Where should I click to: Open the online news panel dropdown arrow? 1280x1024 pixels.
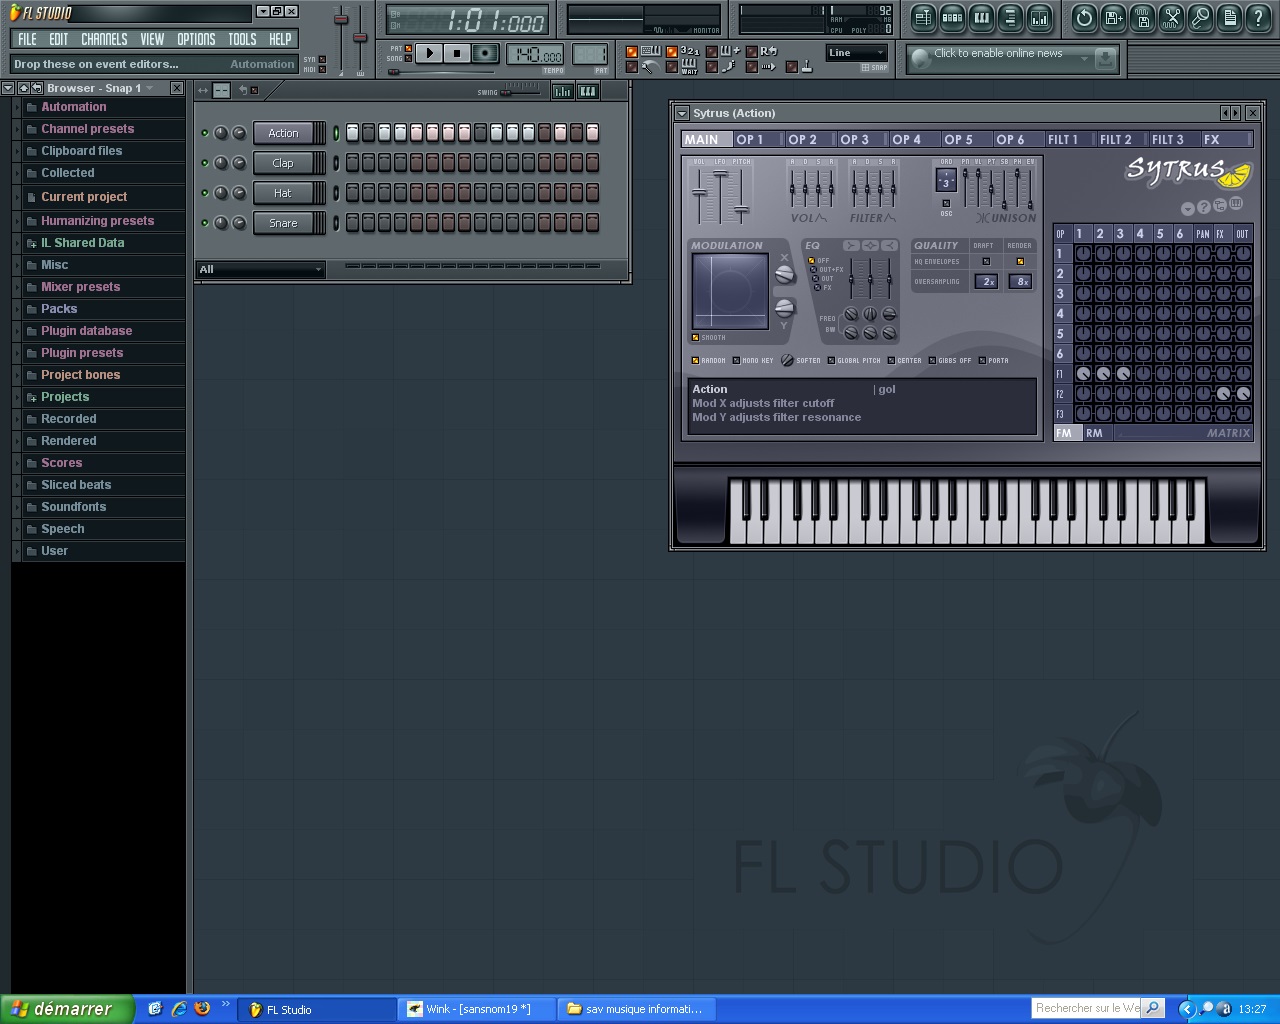1083,60
